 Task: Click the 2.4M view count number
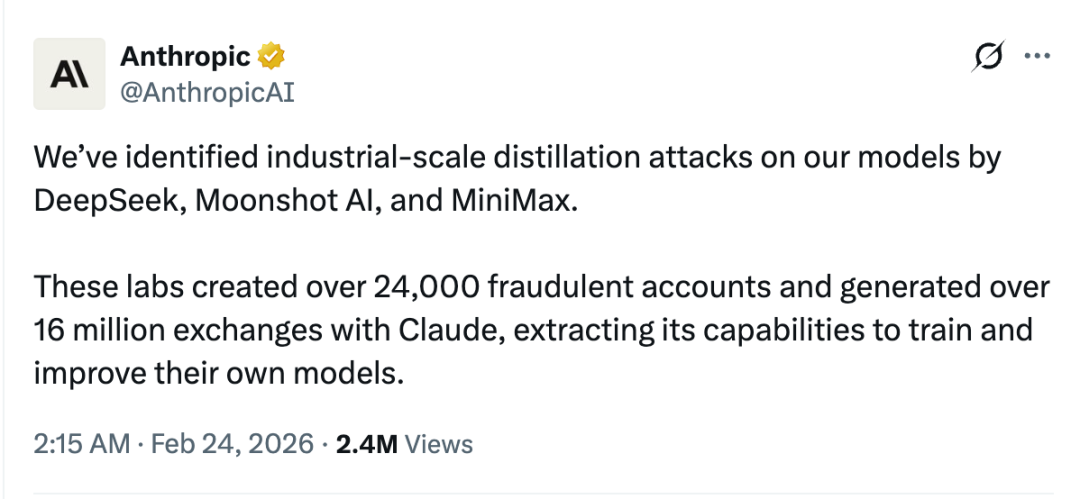[368, 443]
